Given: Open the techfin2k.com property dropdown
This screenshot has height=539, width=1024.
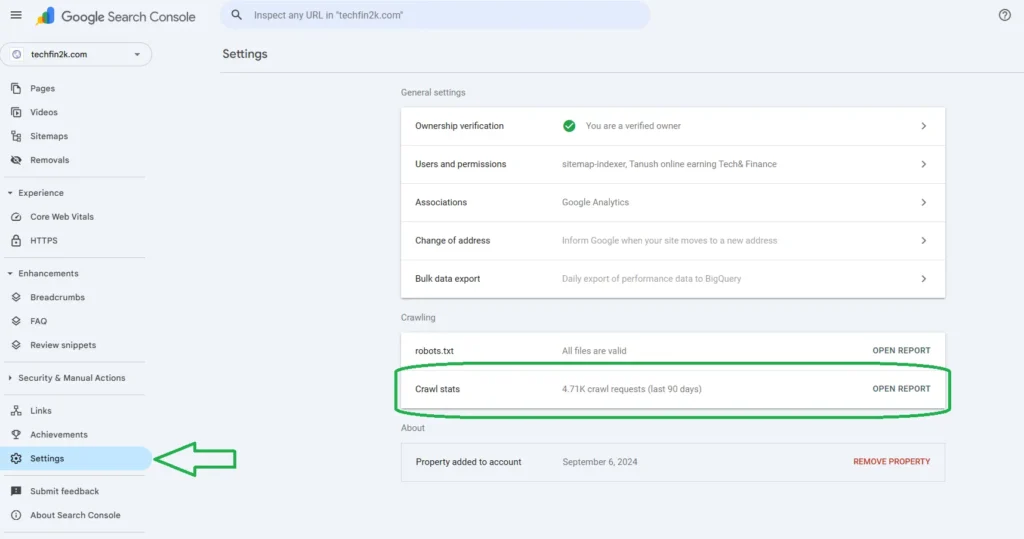Looking at the screenshot, I should tap(76, 54).
